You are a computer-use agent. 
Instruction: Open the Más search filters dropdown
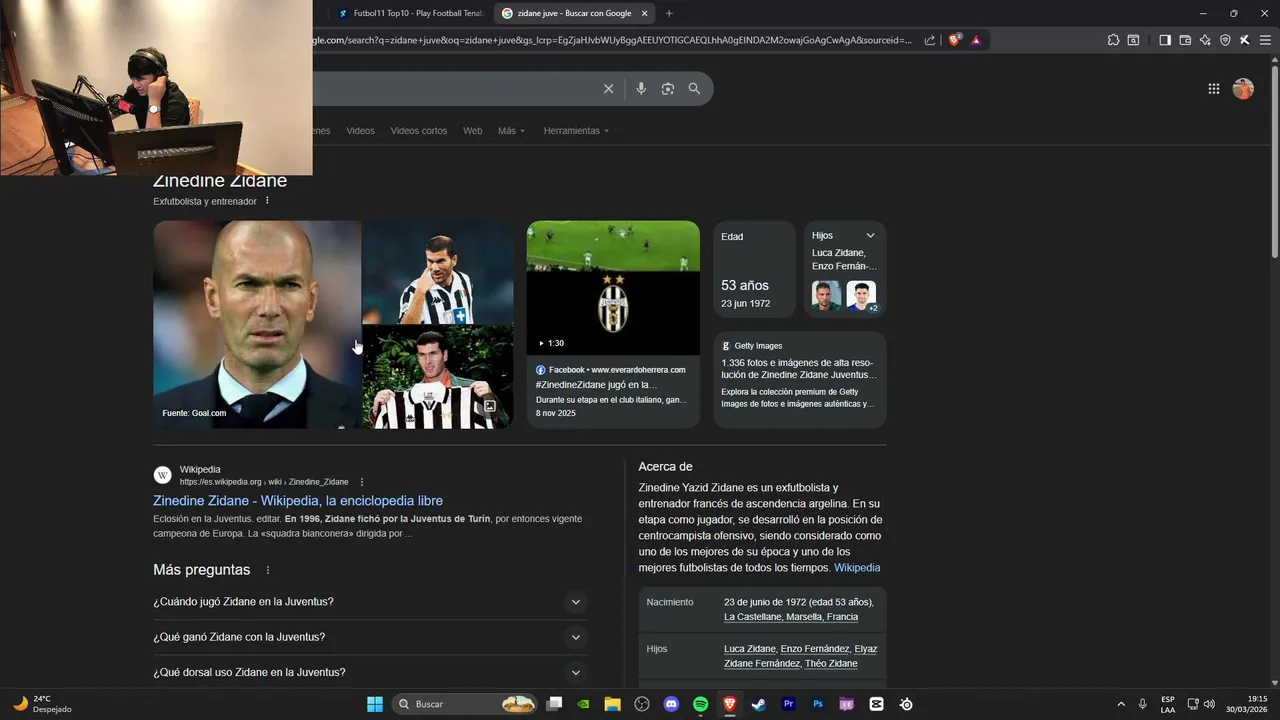point(511,131)
